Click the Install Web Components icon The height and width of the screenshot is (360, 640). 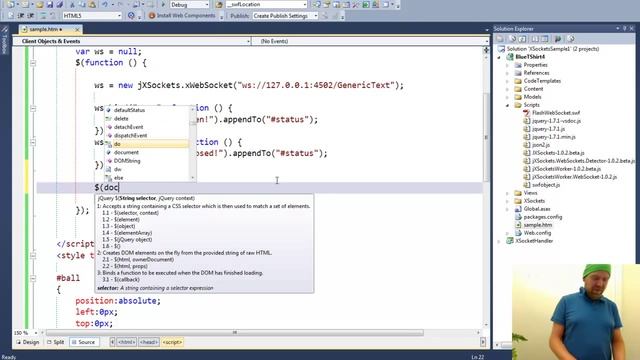[x=152, y=16]
